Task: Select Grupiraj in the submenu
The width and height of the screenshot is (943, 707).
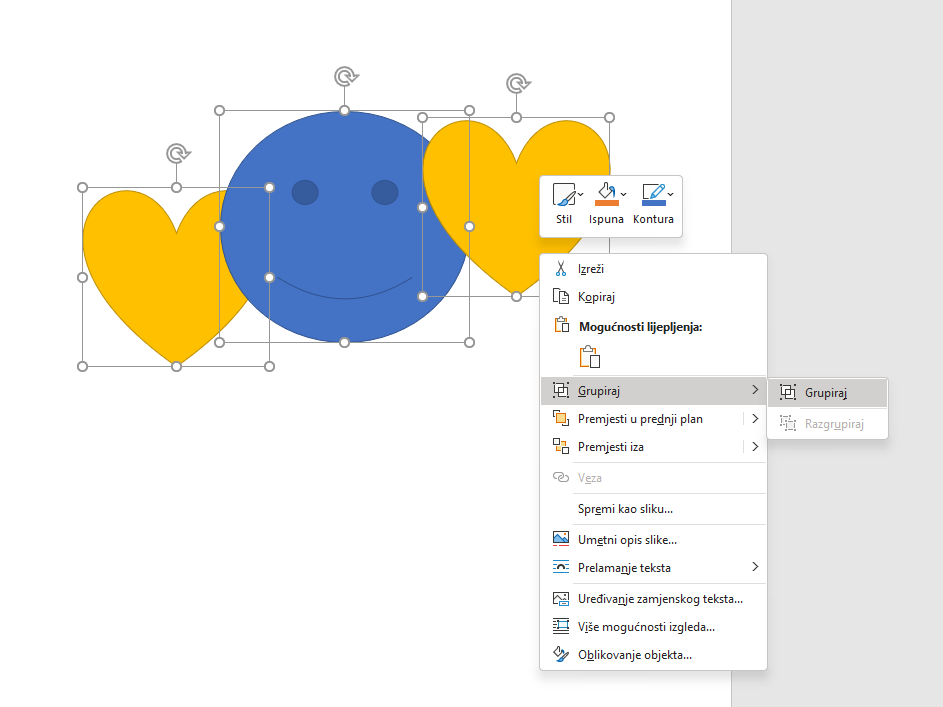Action: pyautogui.click(x=826, y=393)
